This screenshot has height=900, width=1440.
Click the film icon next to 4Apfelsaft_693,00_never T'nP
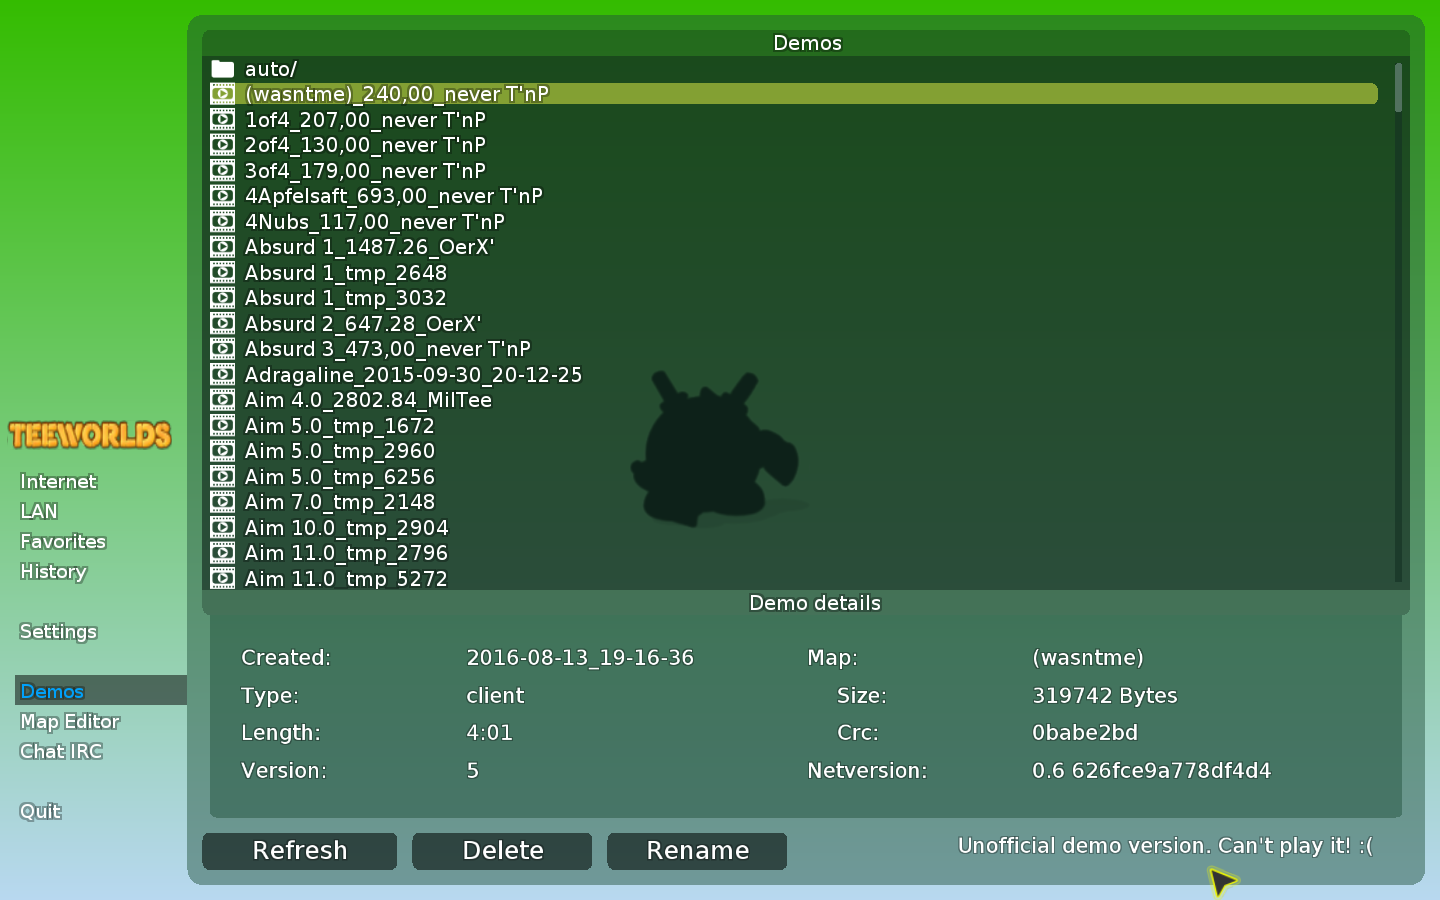tap(222, 196)
